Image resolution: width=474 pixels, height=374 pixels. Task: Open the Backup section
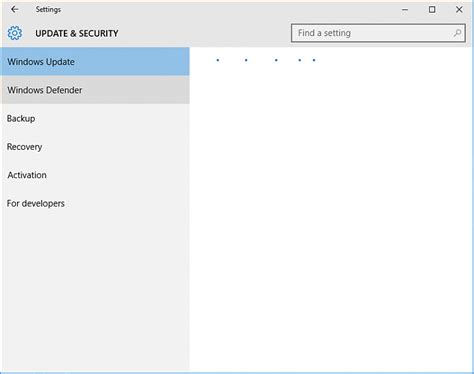coord(96,118)
